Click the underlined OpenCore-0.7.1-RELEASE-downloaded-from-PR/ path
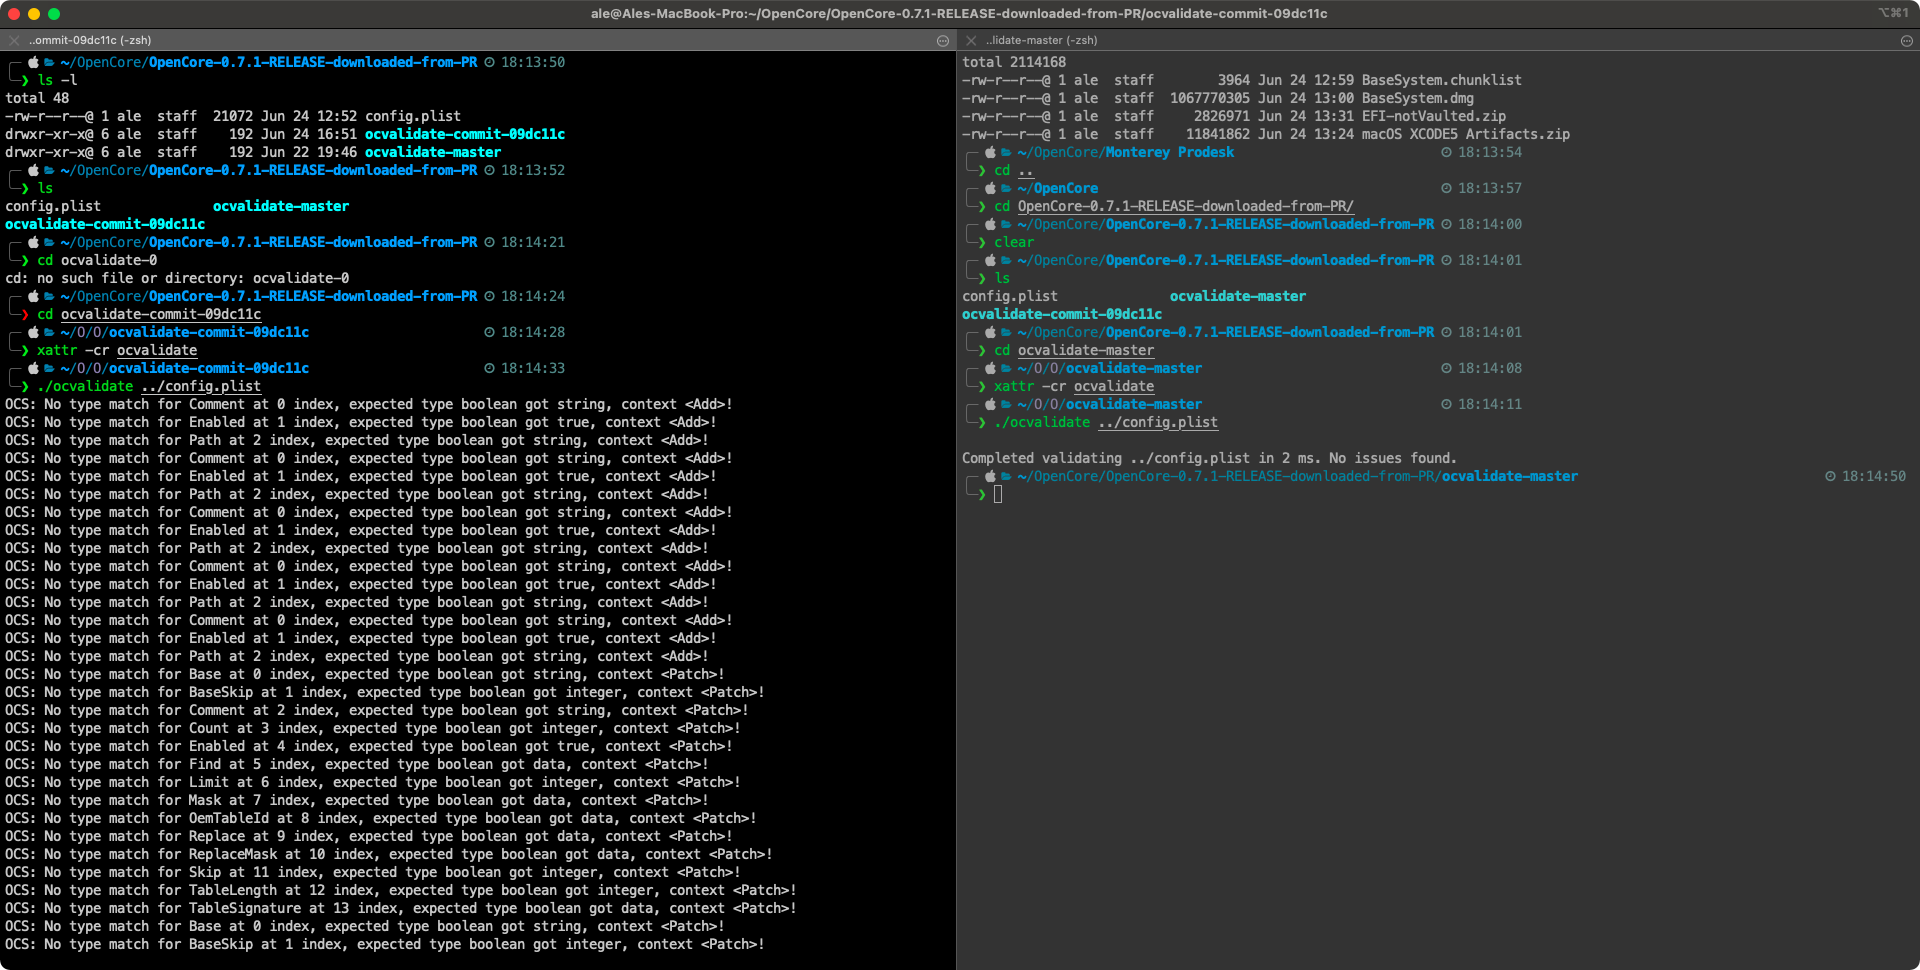This screenshot has width=1920, height=970. tap(1185, 206)
